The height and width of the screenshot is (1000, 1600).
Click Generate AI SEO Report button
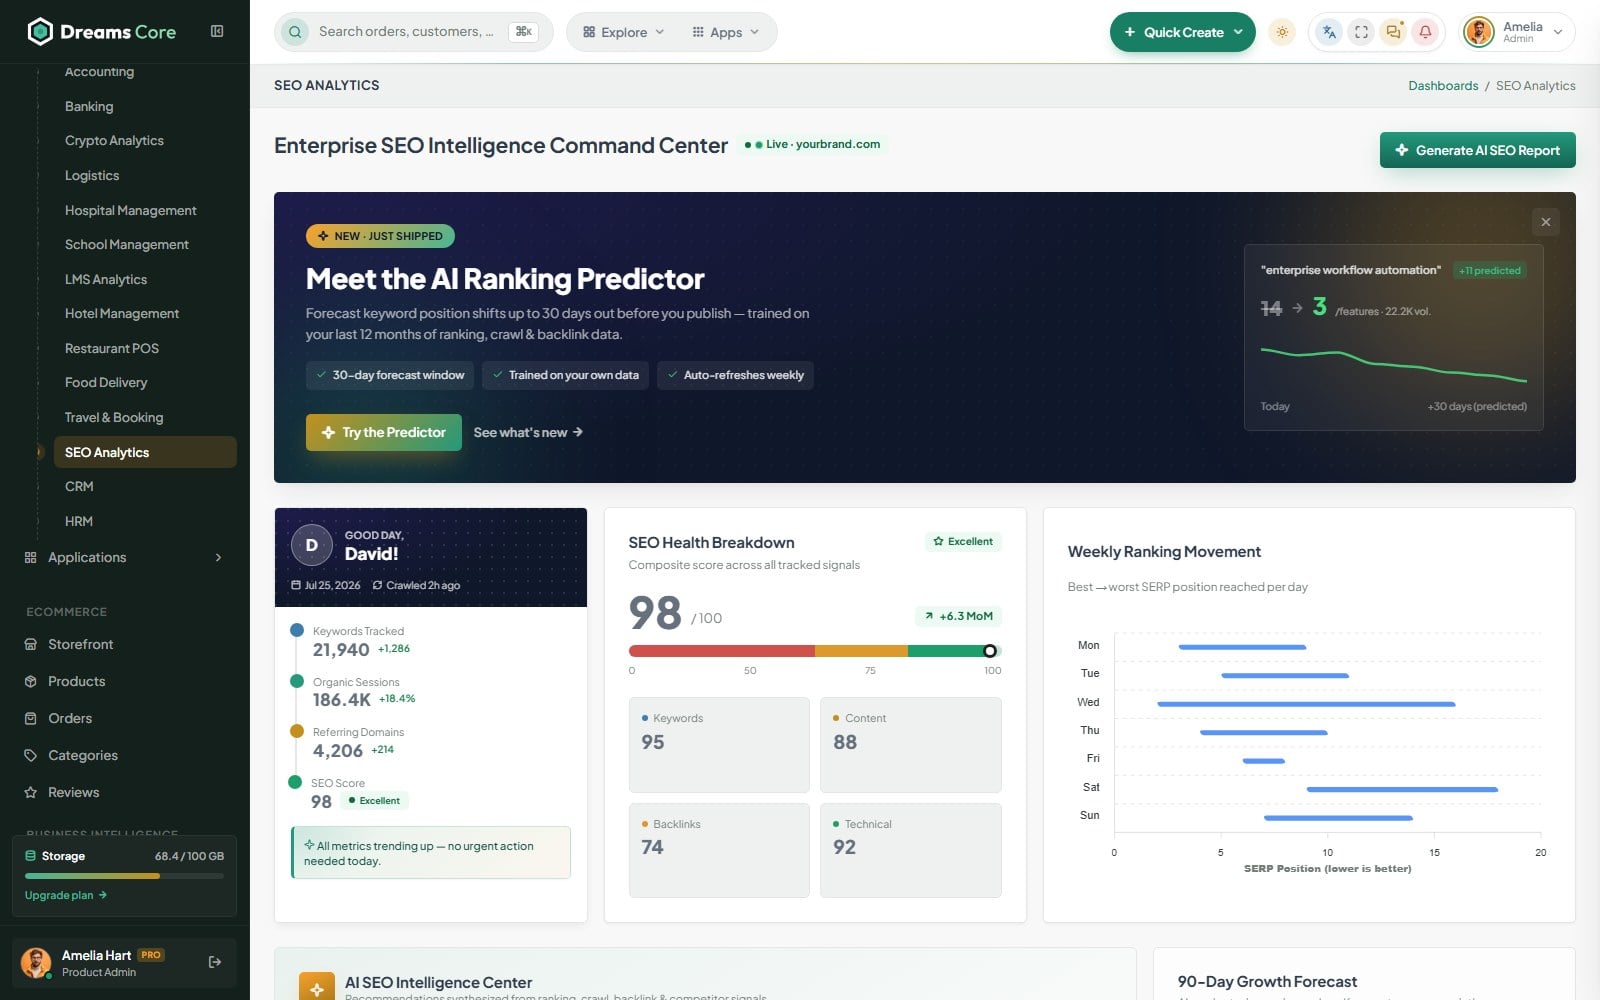point(1478,150)
